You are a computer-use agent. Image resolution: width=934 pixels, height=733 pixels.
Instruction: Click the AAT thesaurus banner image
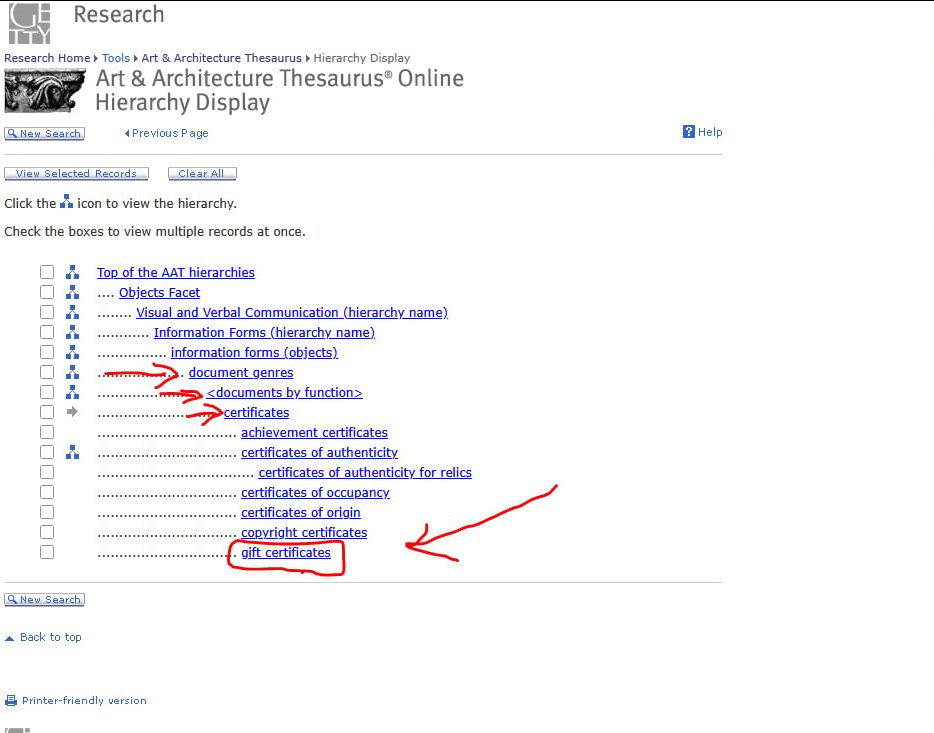click(x=45, y=91)
